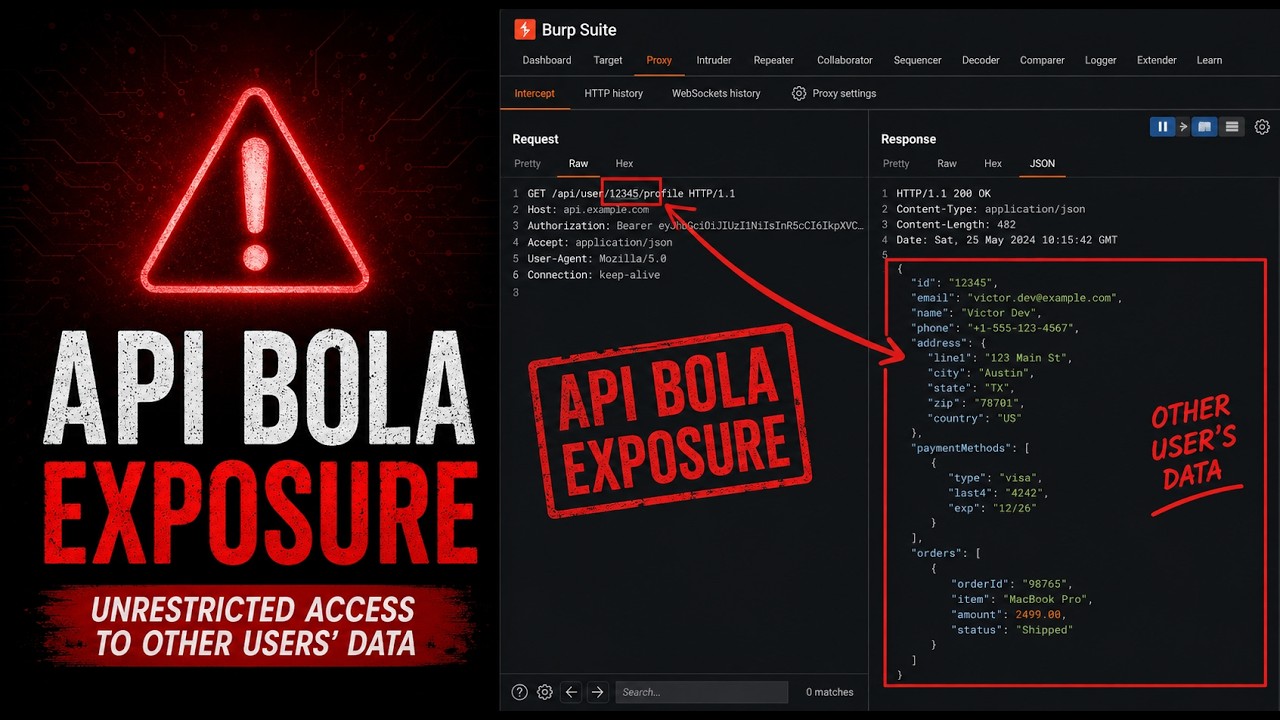This screenshot has height=720, width=1280.
Task: Open the Logger tab
Action: tap(1101, 60)
